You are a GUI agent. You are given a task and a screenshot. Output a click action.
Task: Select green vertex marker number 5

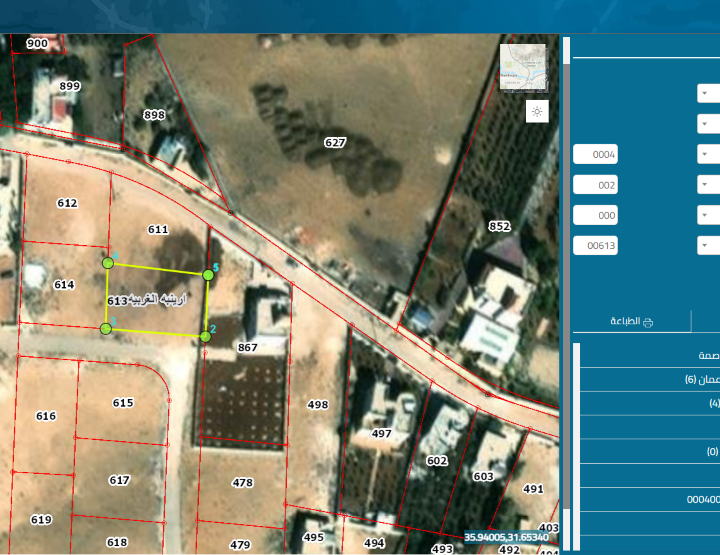[x=208, y=274]
